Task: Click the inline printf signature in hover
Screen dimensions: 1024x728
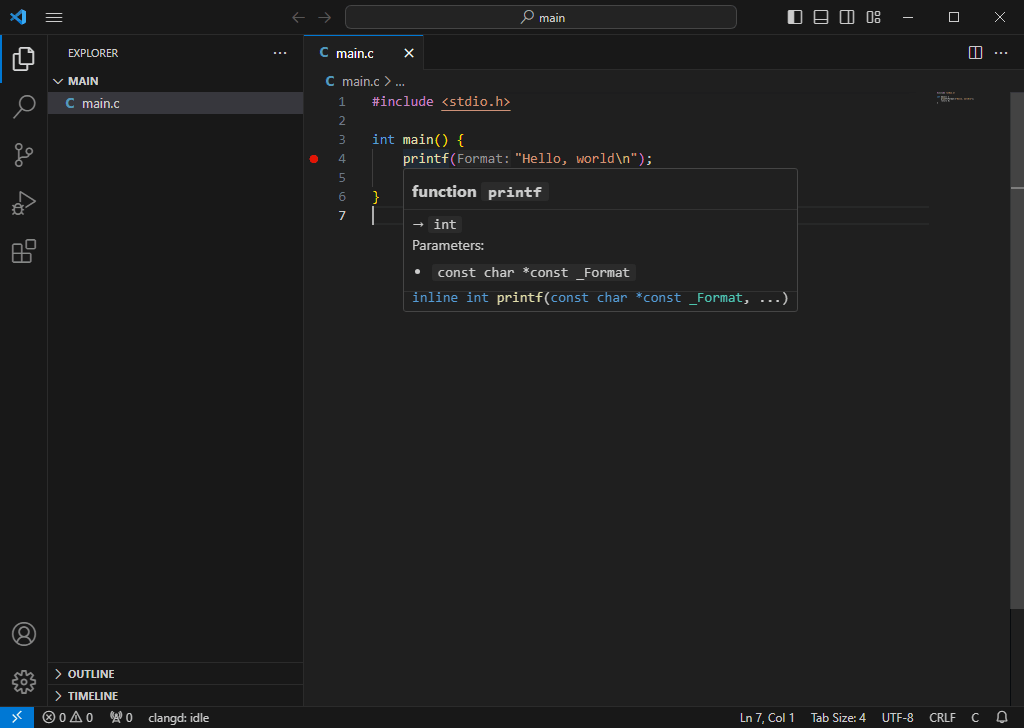Action: (600, 298)
